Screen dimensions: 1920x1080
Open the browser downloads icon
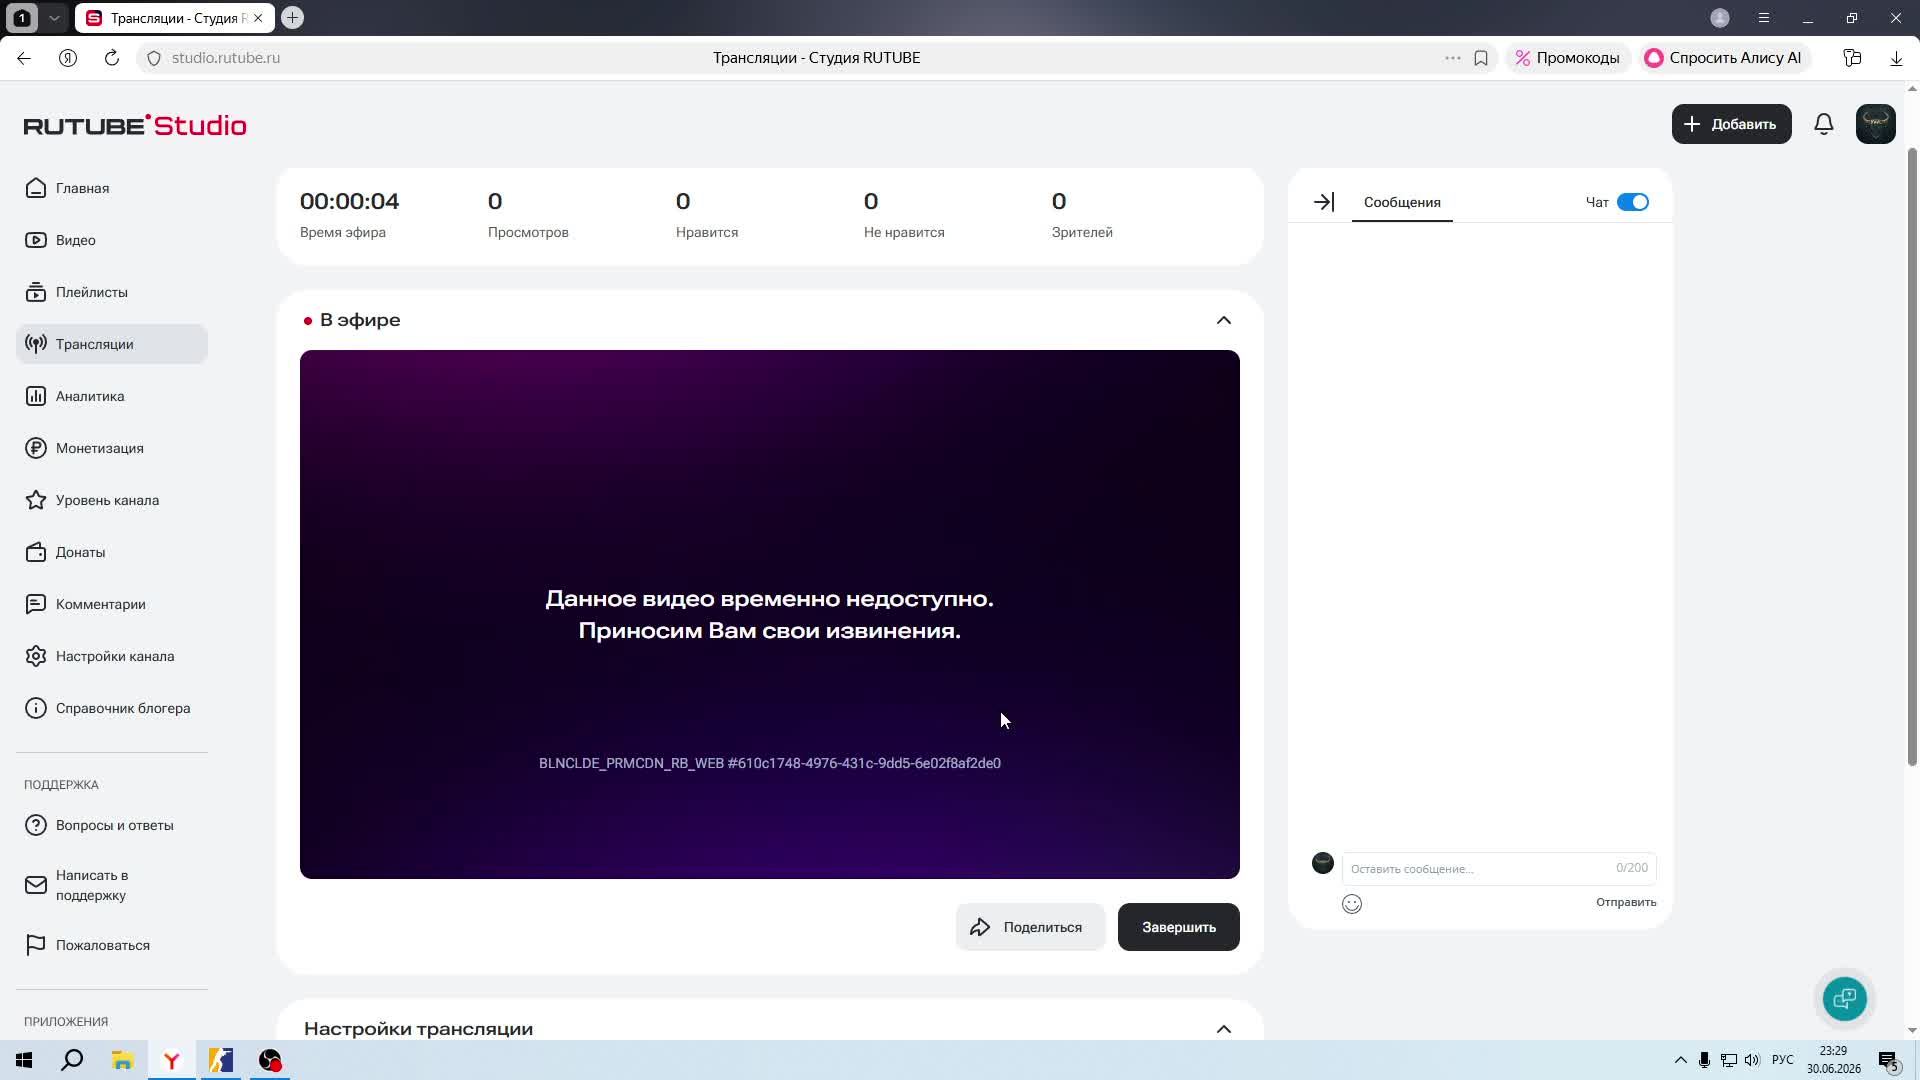point(1896,58)
